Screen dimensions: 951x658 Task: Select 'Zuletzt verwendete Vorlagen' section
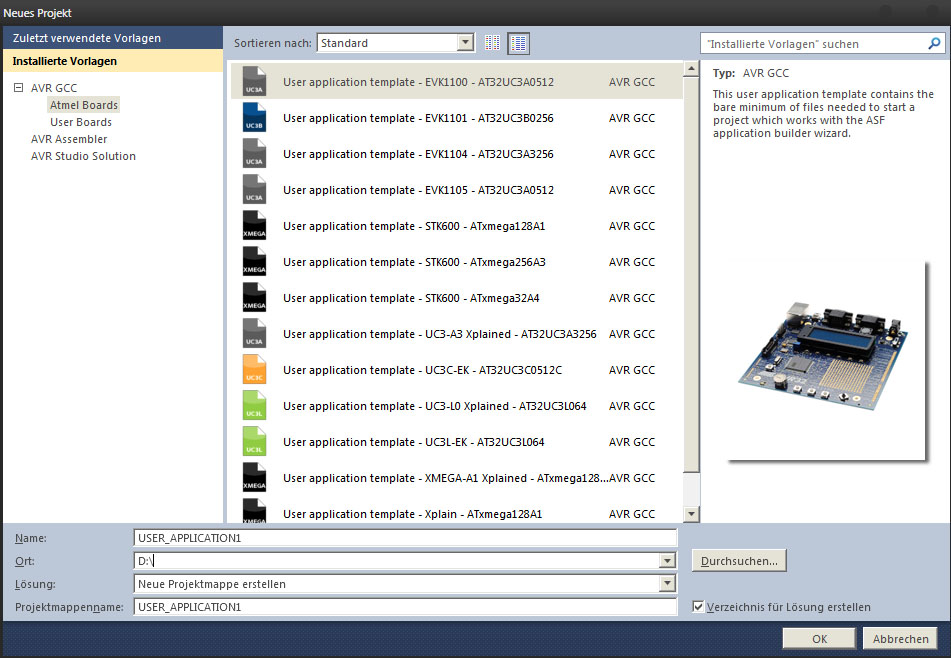[113, 38]
